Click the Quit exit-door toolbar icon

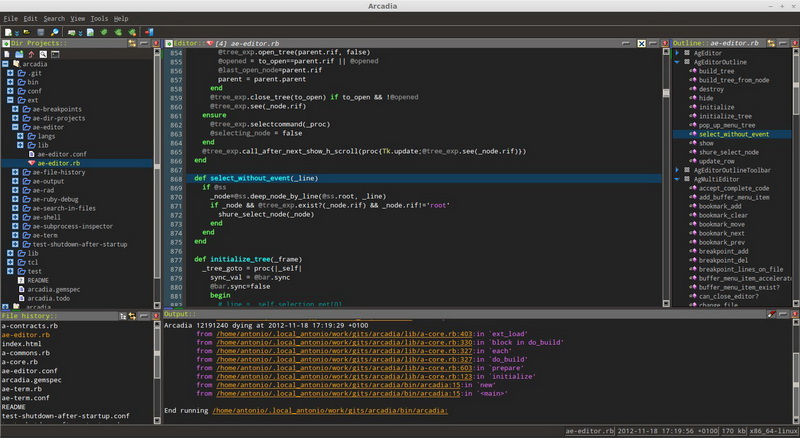click(149, 32)
